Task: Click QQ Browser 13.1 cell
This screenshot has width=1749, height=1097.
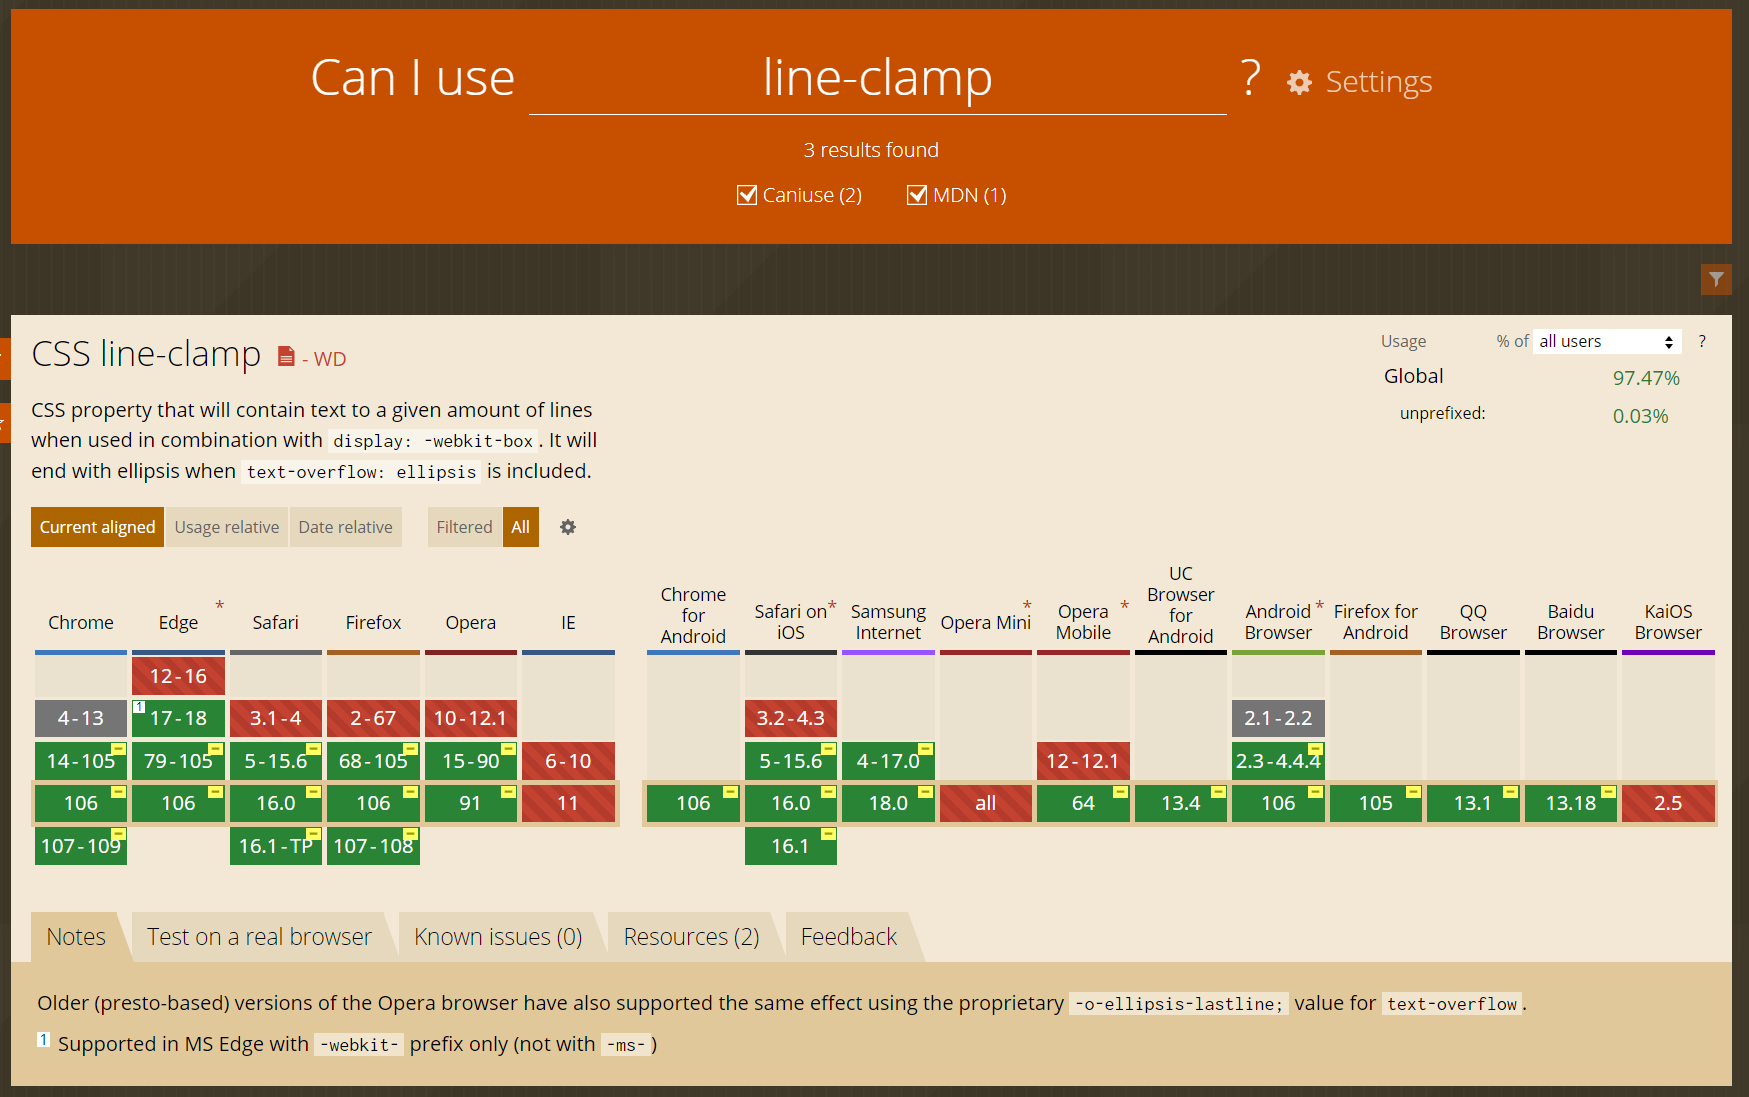Action: pyautogui.click(x=1473, y=803)
